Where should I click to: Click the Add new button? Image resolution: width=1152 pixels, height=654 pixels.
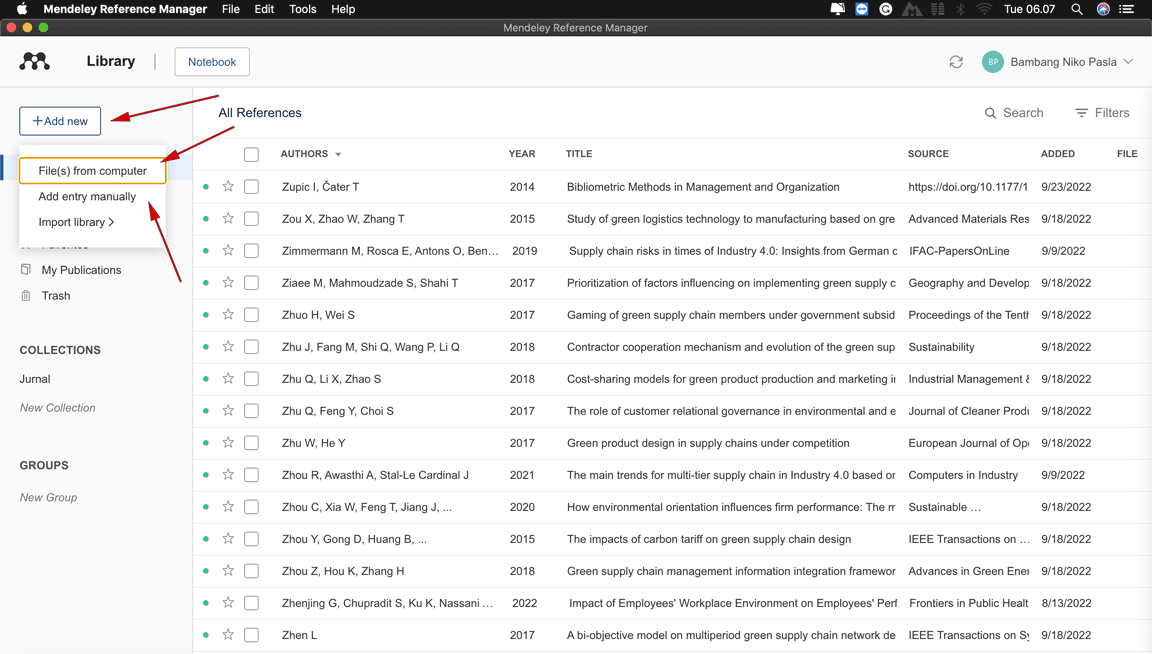60,121
